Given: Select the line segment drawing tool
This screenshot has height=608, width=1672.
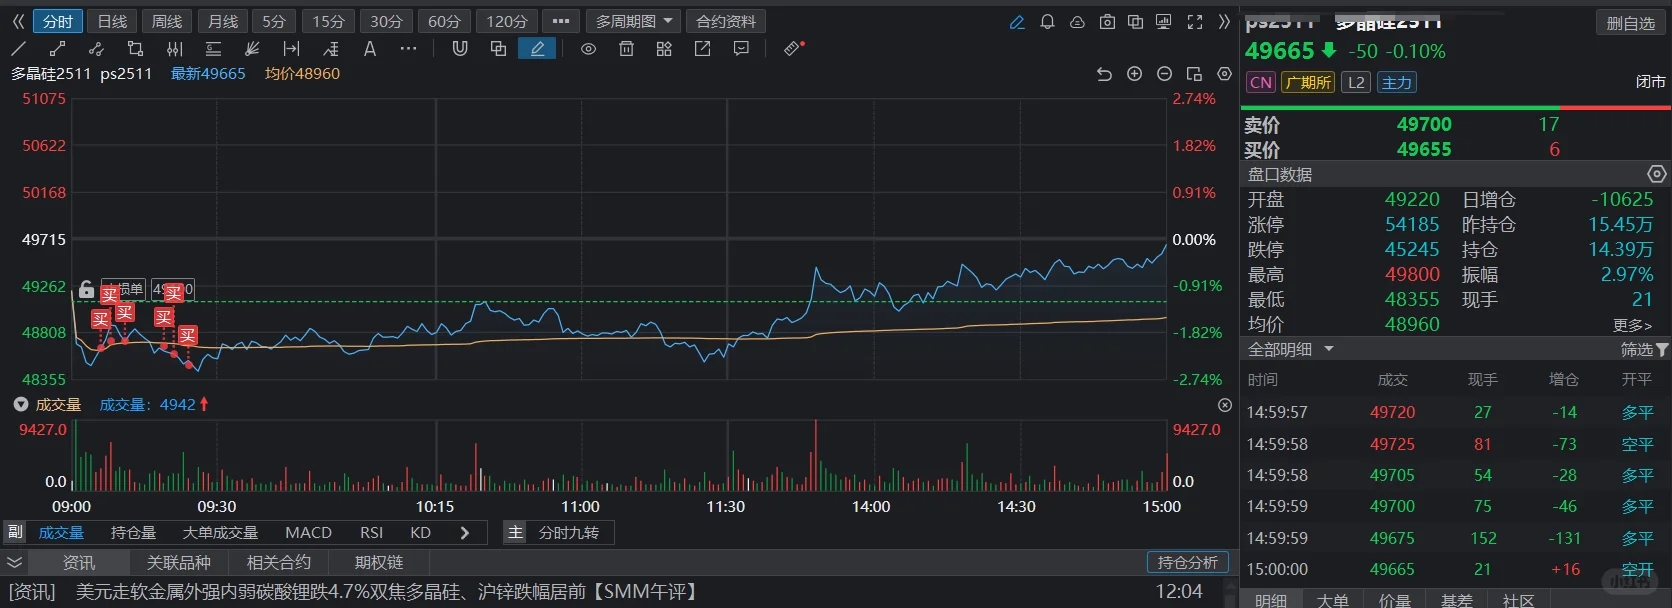Looking at the screenshot, I should click(57, 48).
